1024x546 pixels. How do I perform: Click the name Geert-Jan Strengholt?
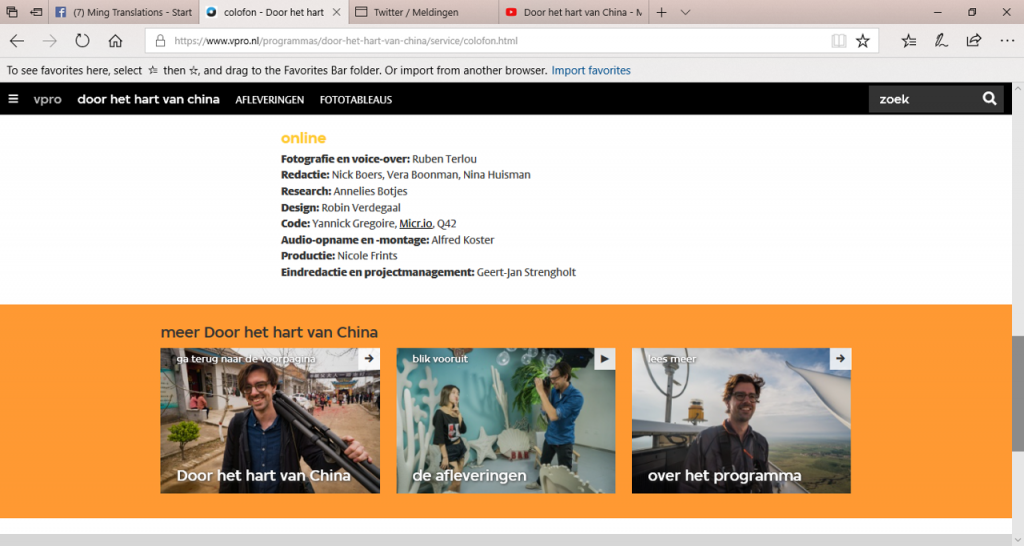(526, 272)
